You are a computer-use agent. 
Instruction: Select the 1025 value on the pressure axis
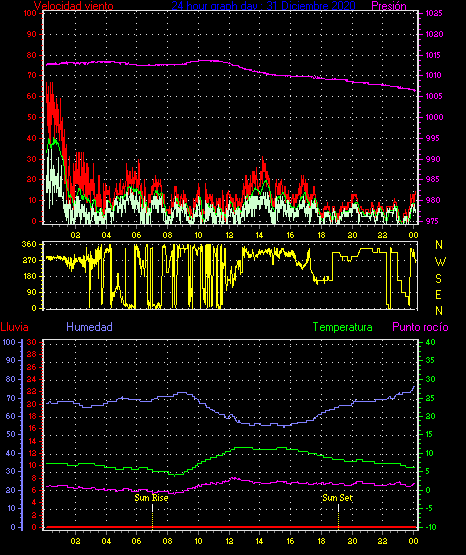(434, 13)
